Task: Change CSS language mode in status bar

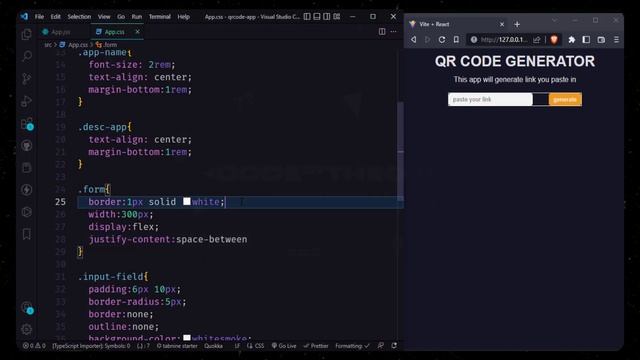Action: coord(256,346)
